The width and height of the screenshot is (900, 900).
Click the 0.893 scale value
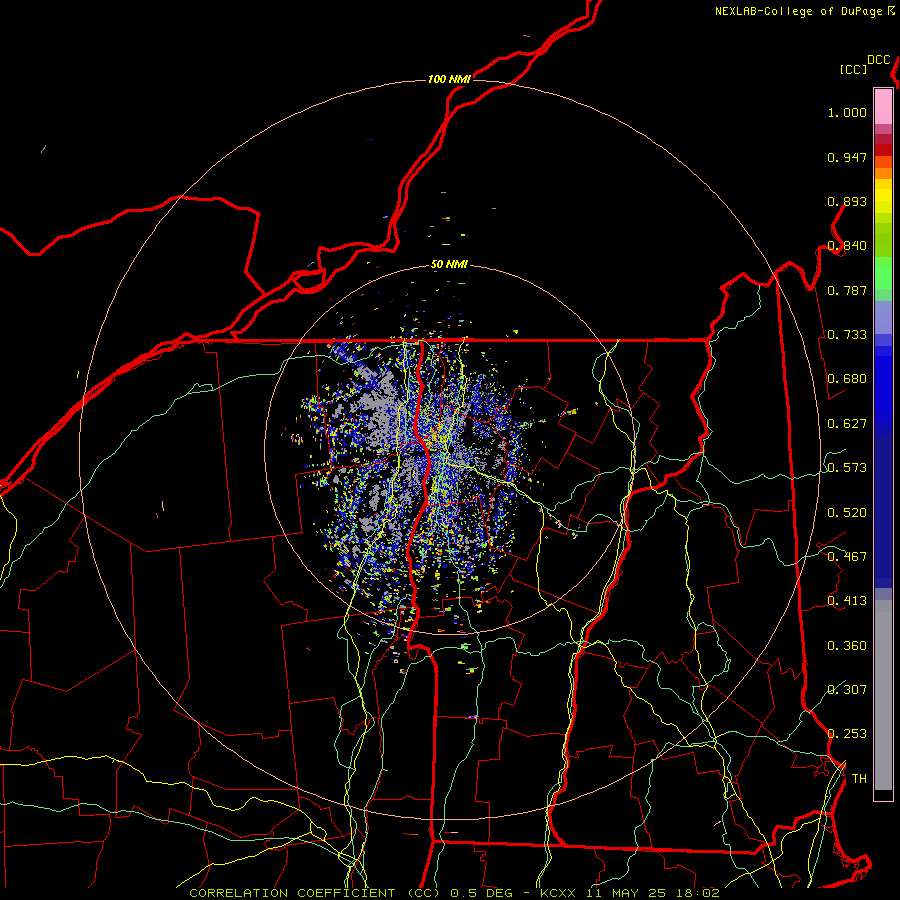[847, 201]
